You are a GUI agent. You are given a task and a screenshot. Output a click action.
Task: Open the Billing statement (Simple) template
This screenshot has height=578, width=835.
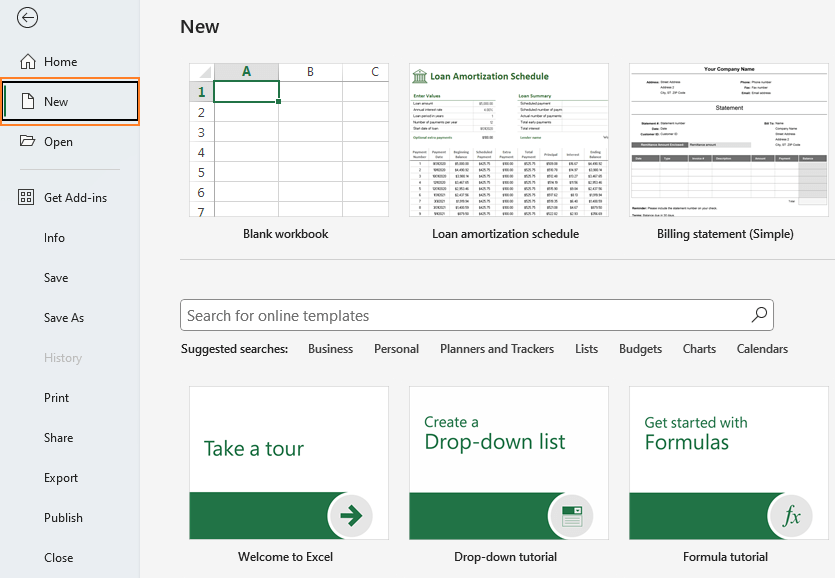click(x=728, y=140)
